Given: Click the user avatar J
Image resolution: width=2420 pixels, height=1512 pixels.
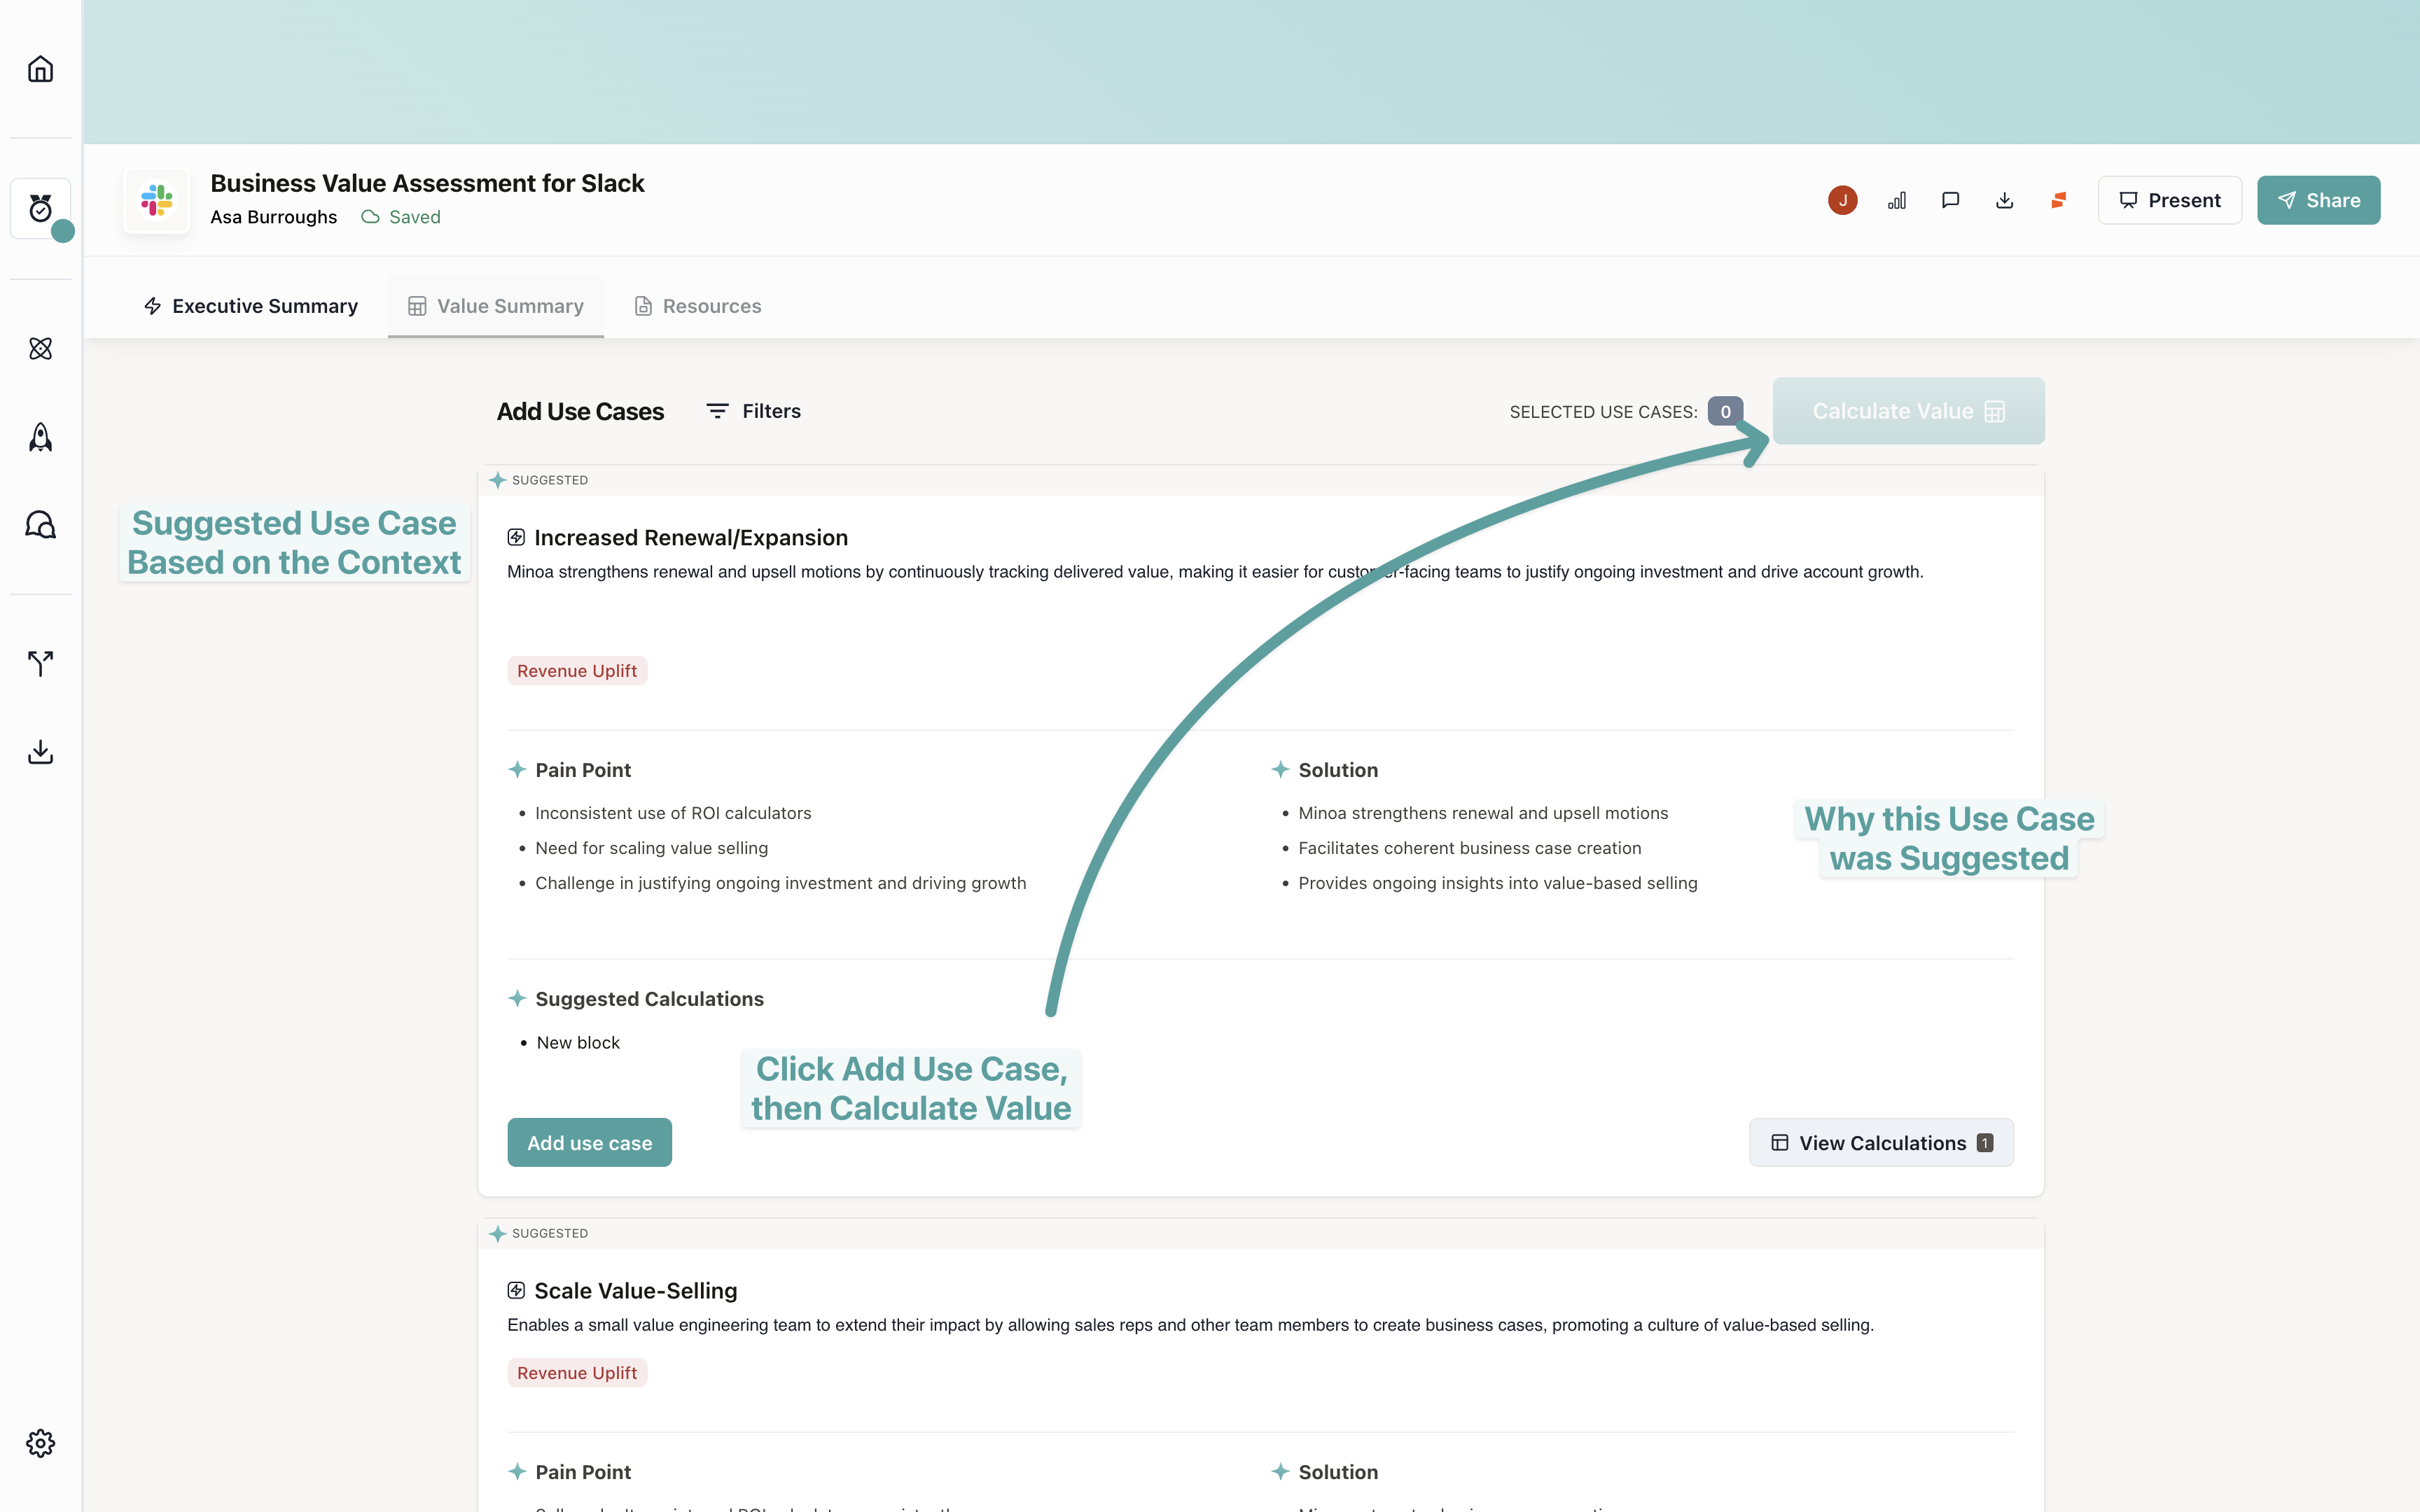Looking at the screenshot, I should 1842,200.
